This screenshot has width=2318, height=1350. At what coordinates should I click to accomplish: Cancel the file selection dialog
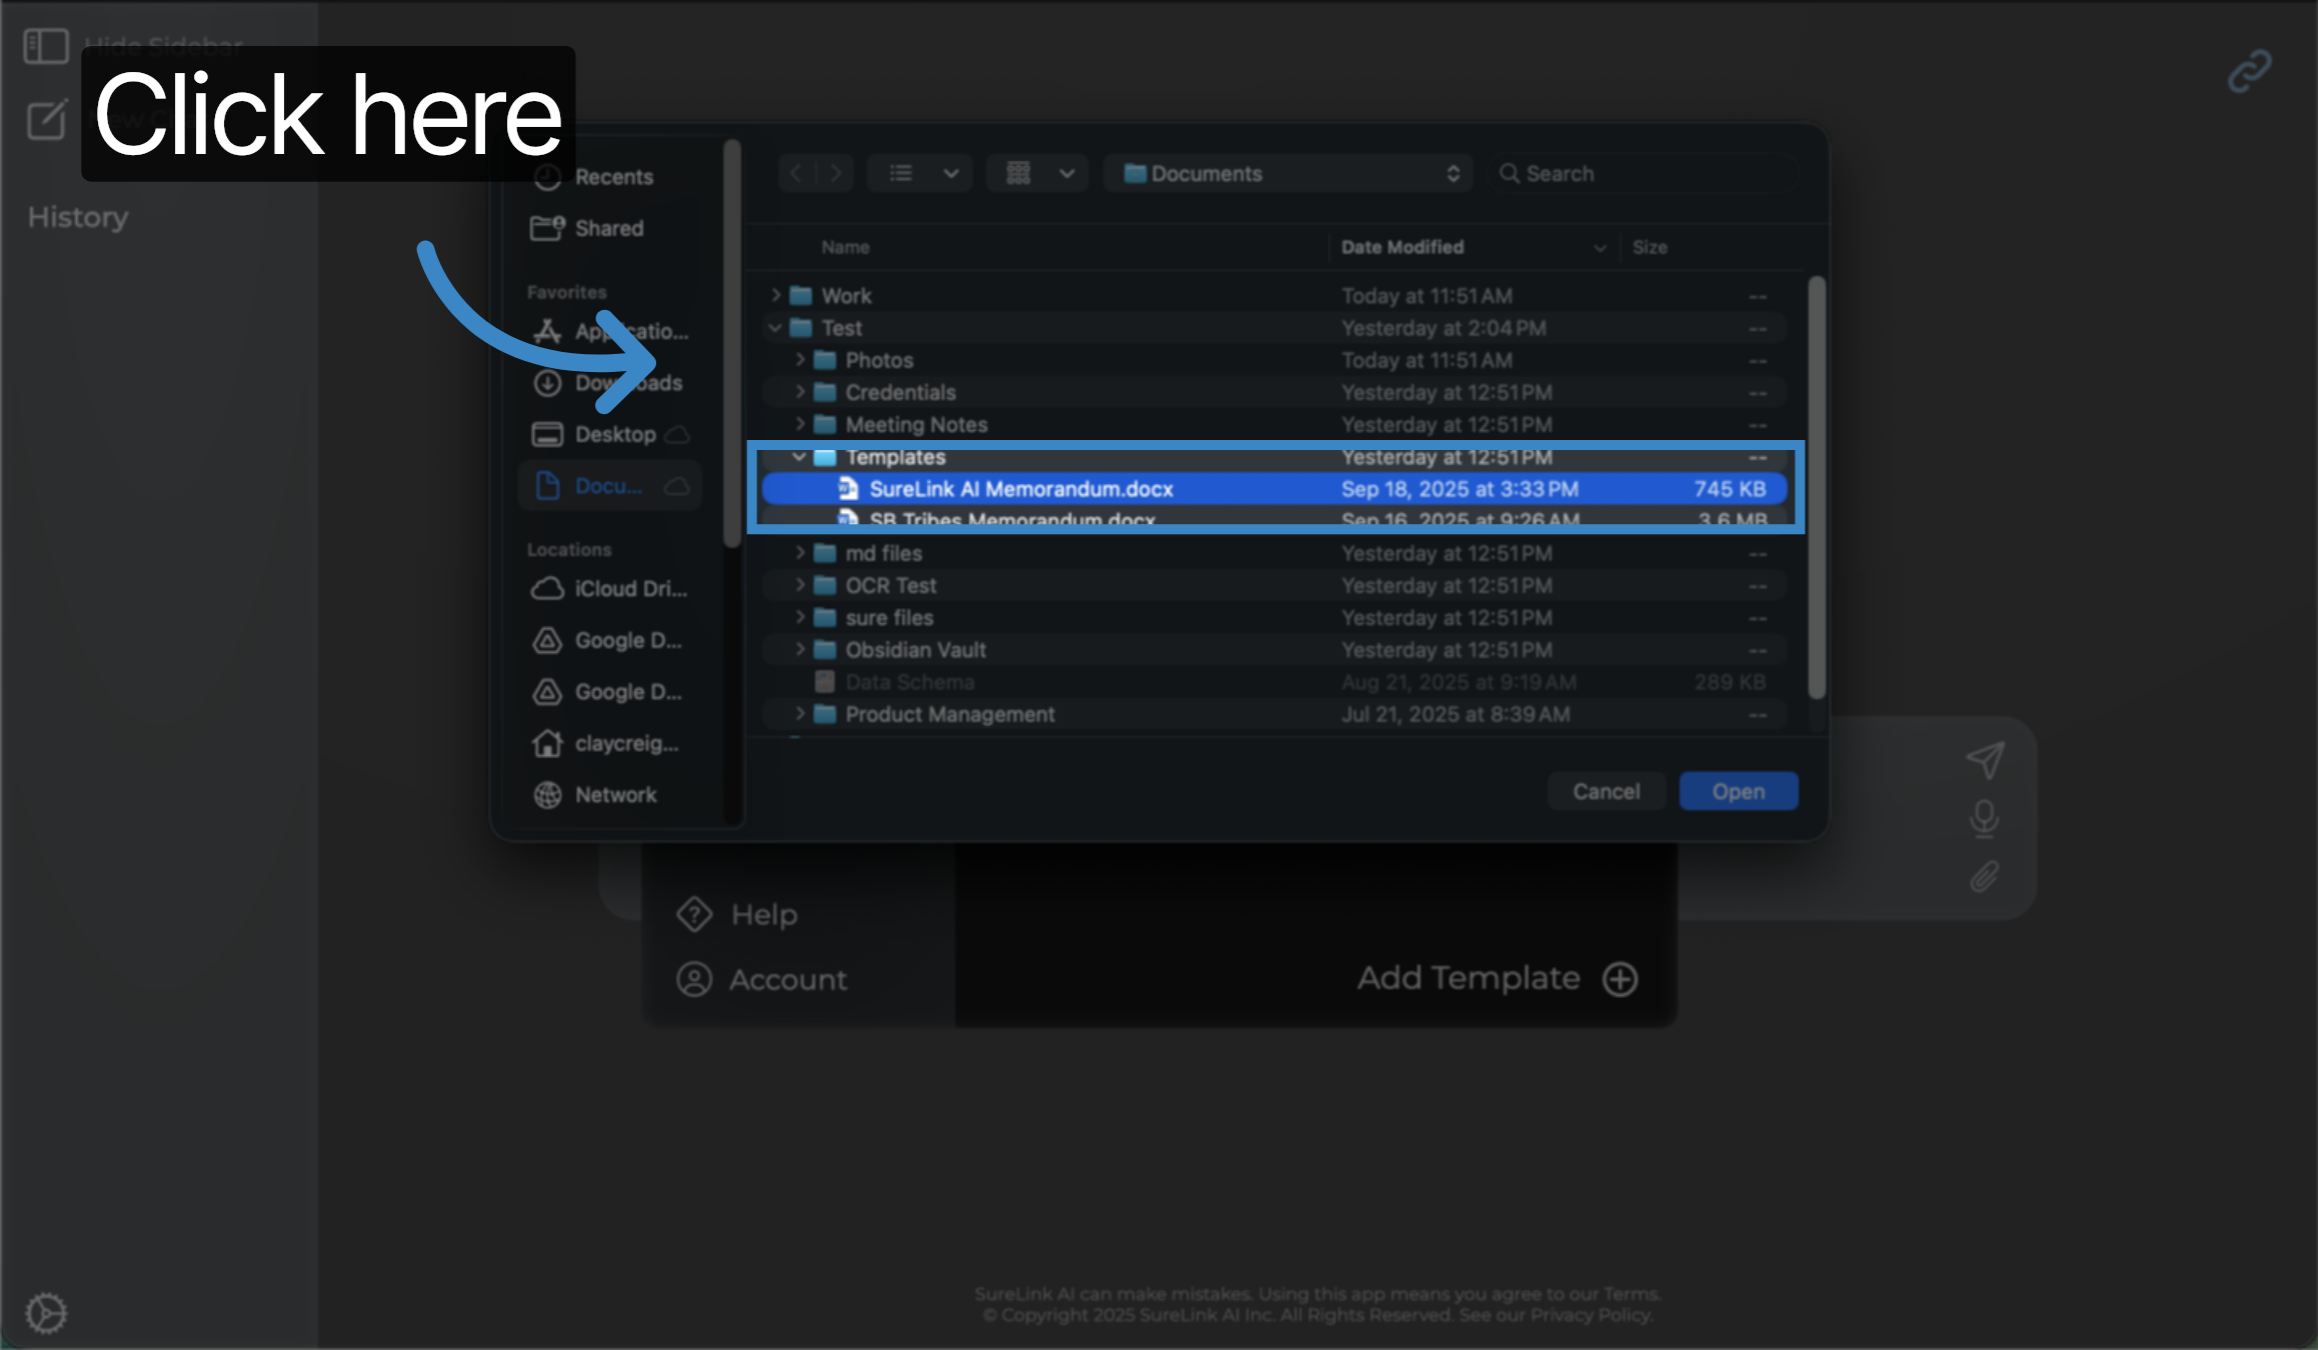pos(1606,790)
